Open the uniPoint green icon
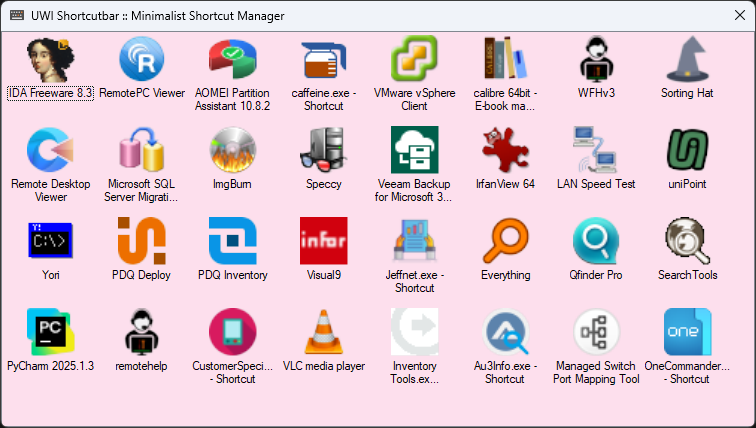 (x=687, y=150)
